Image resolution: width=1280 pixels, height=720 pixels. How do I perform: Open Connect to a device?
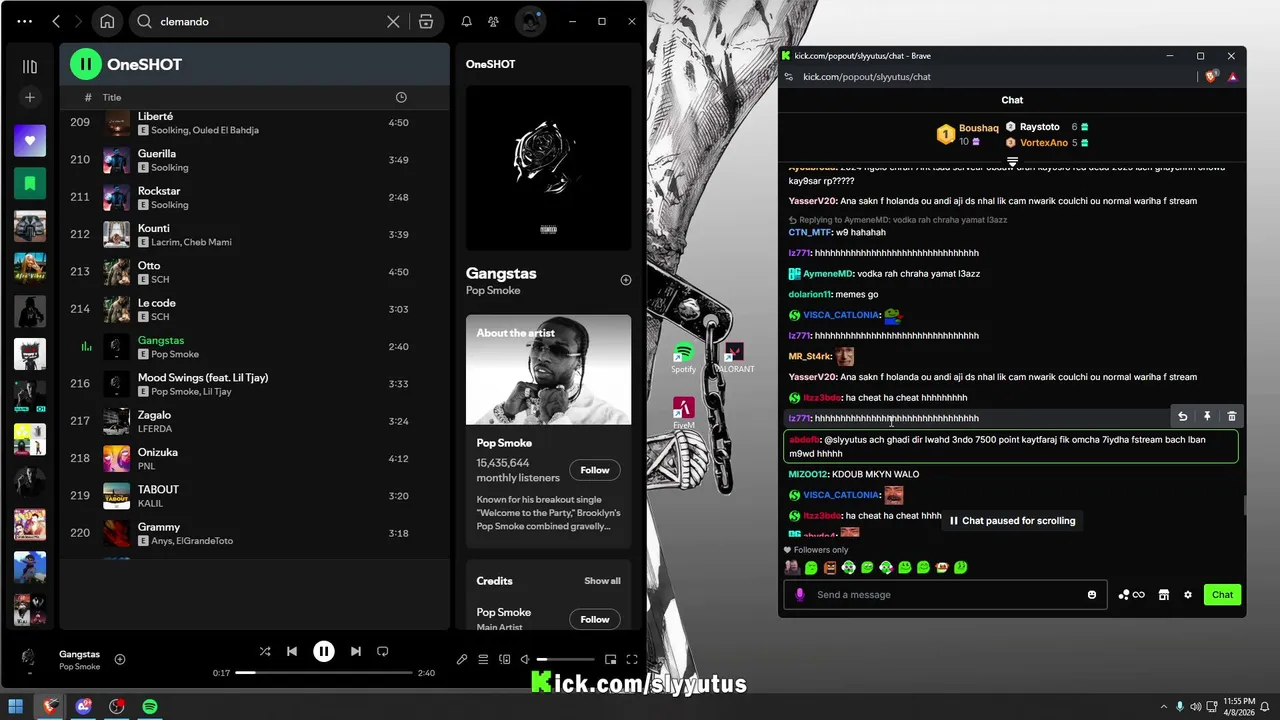505,659
